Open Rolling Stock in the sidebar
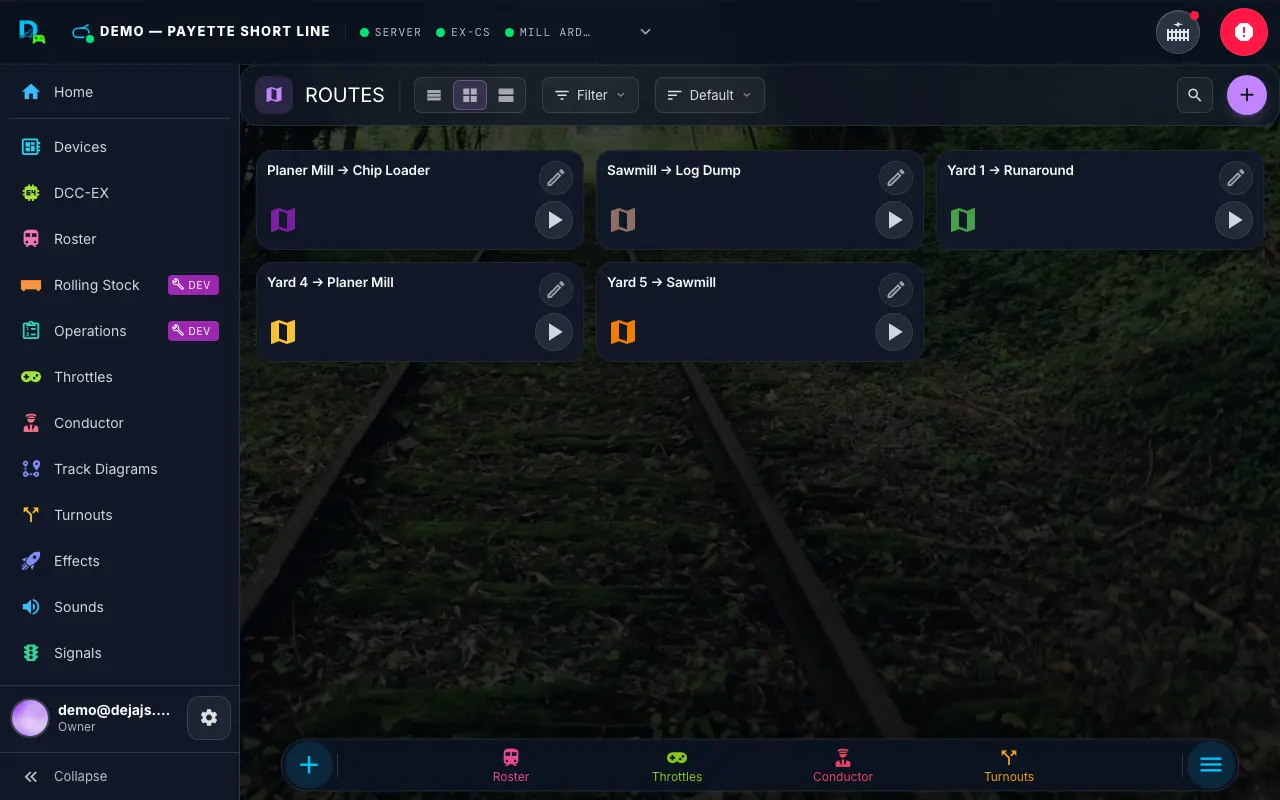1280x800 pixels. (119, 285)
